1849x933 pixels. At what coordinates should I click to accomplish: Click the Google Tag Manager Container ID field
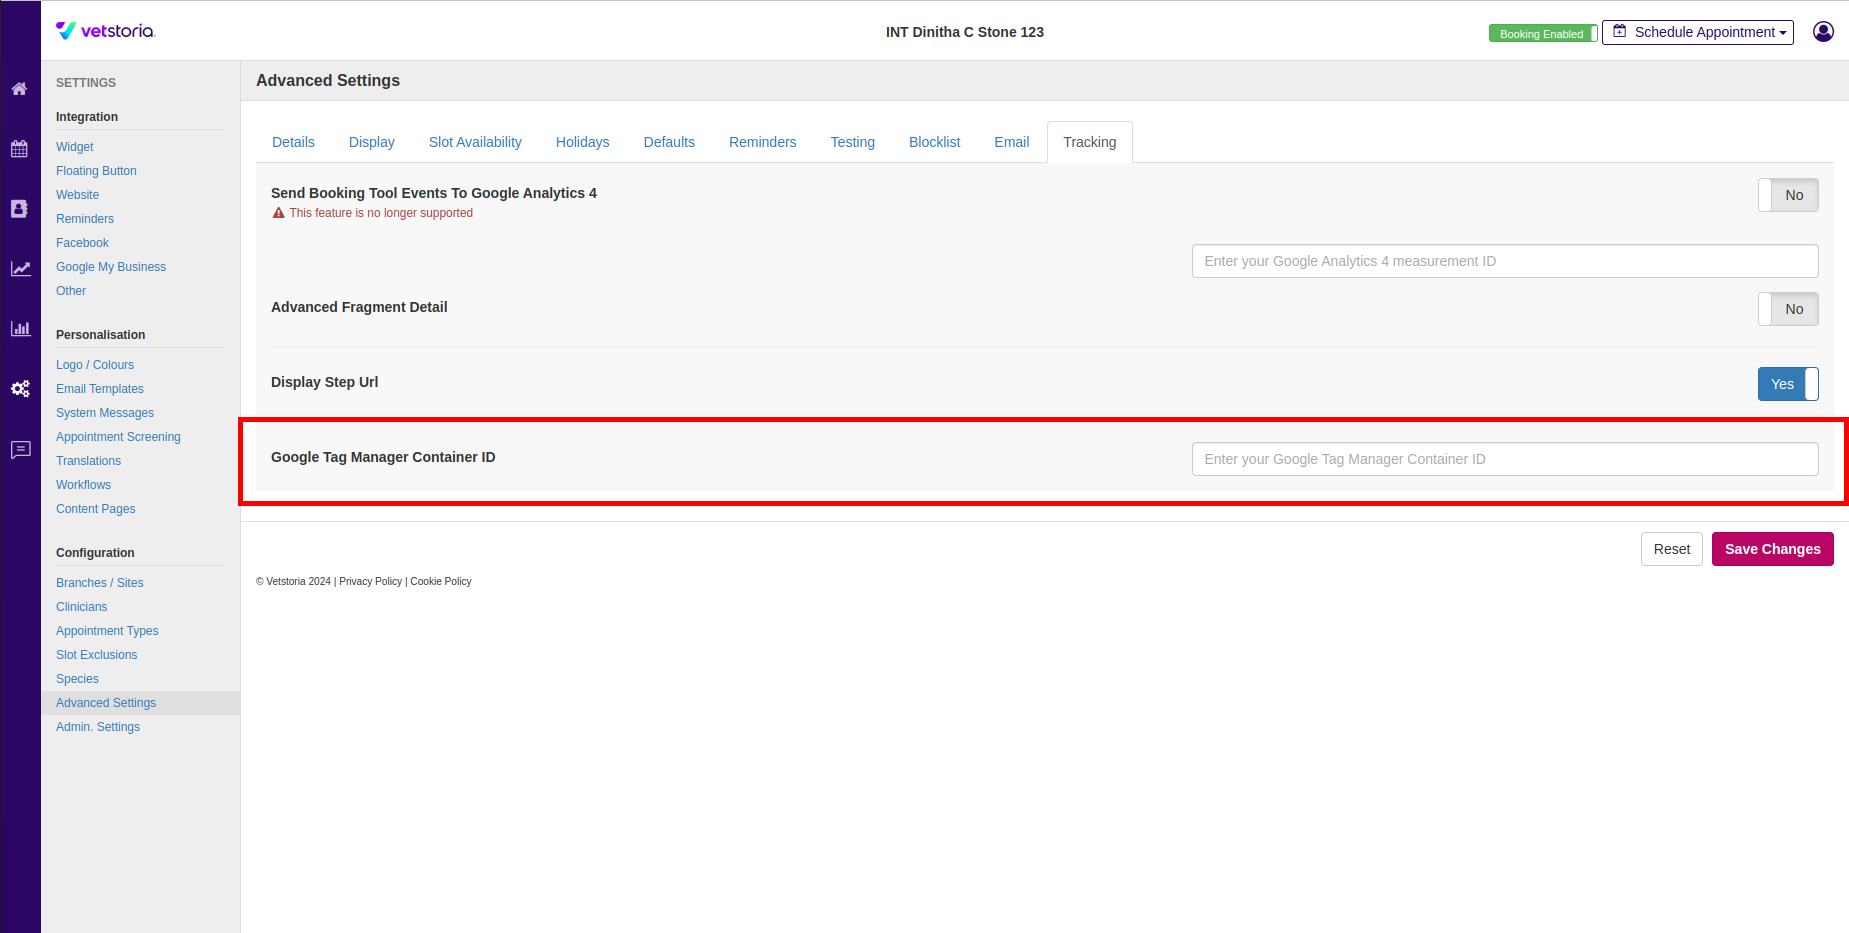pos(1504,458)
